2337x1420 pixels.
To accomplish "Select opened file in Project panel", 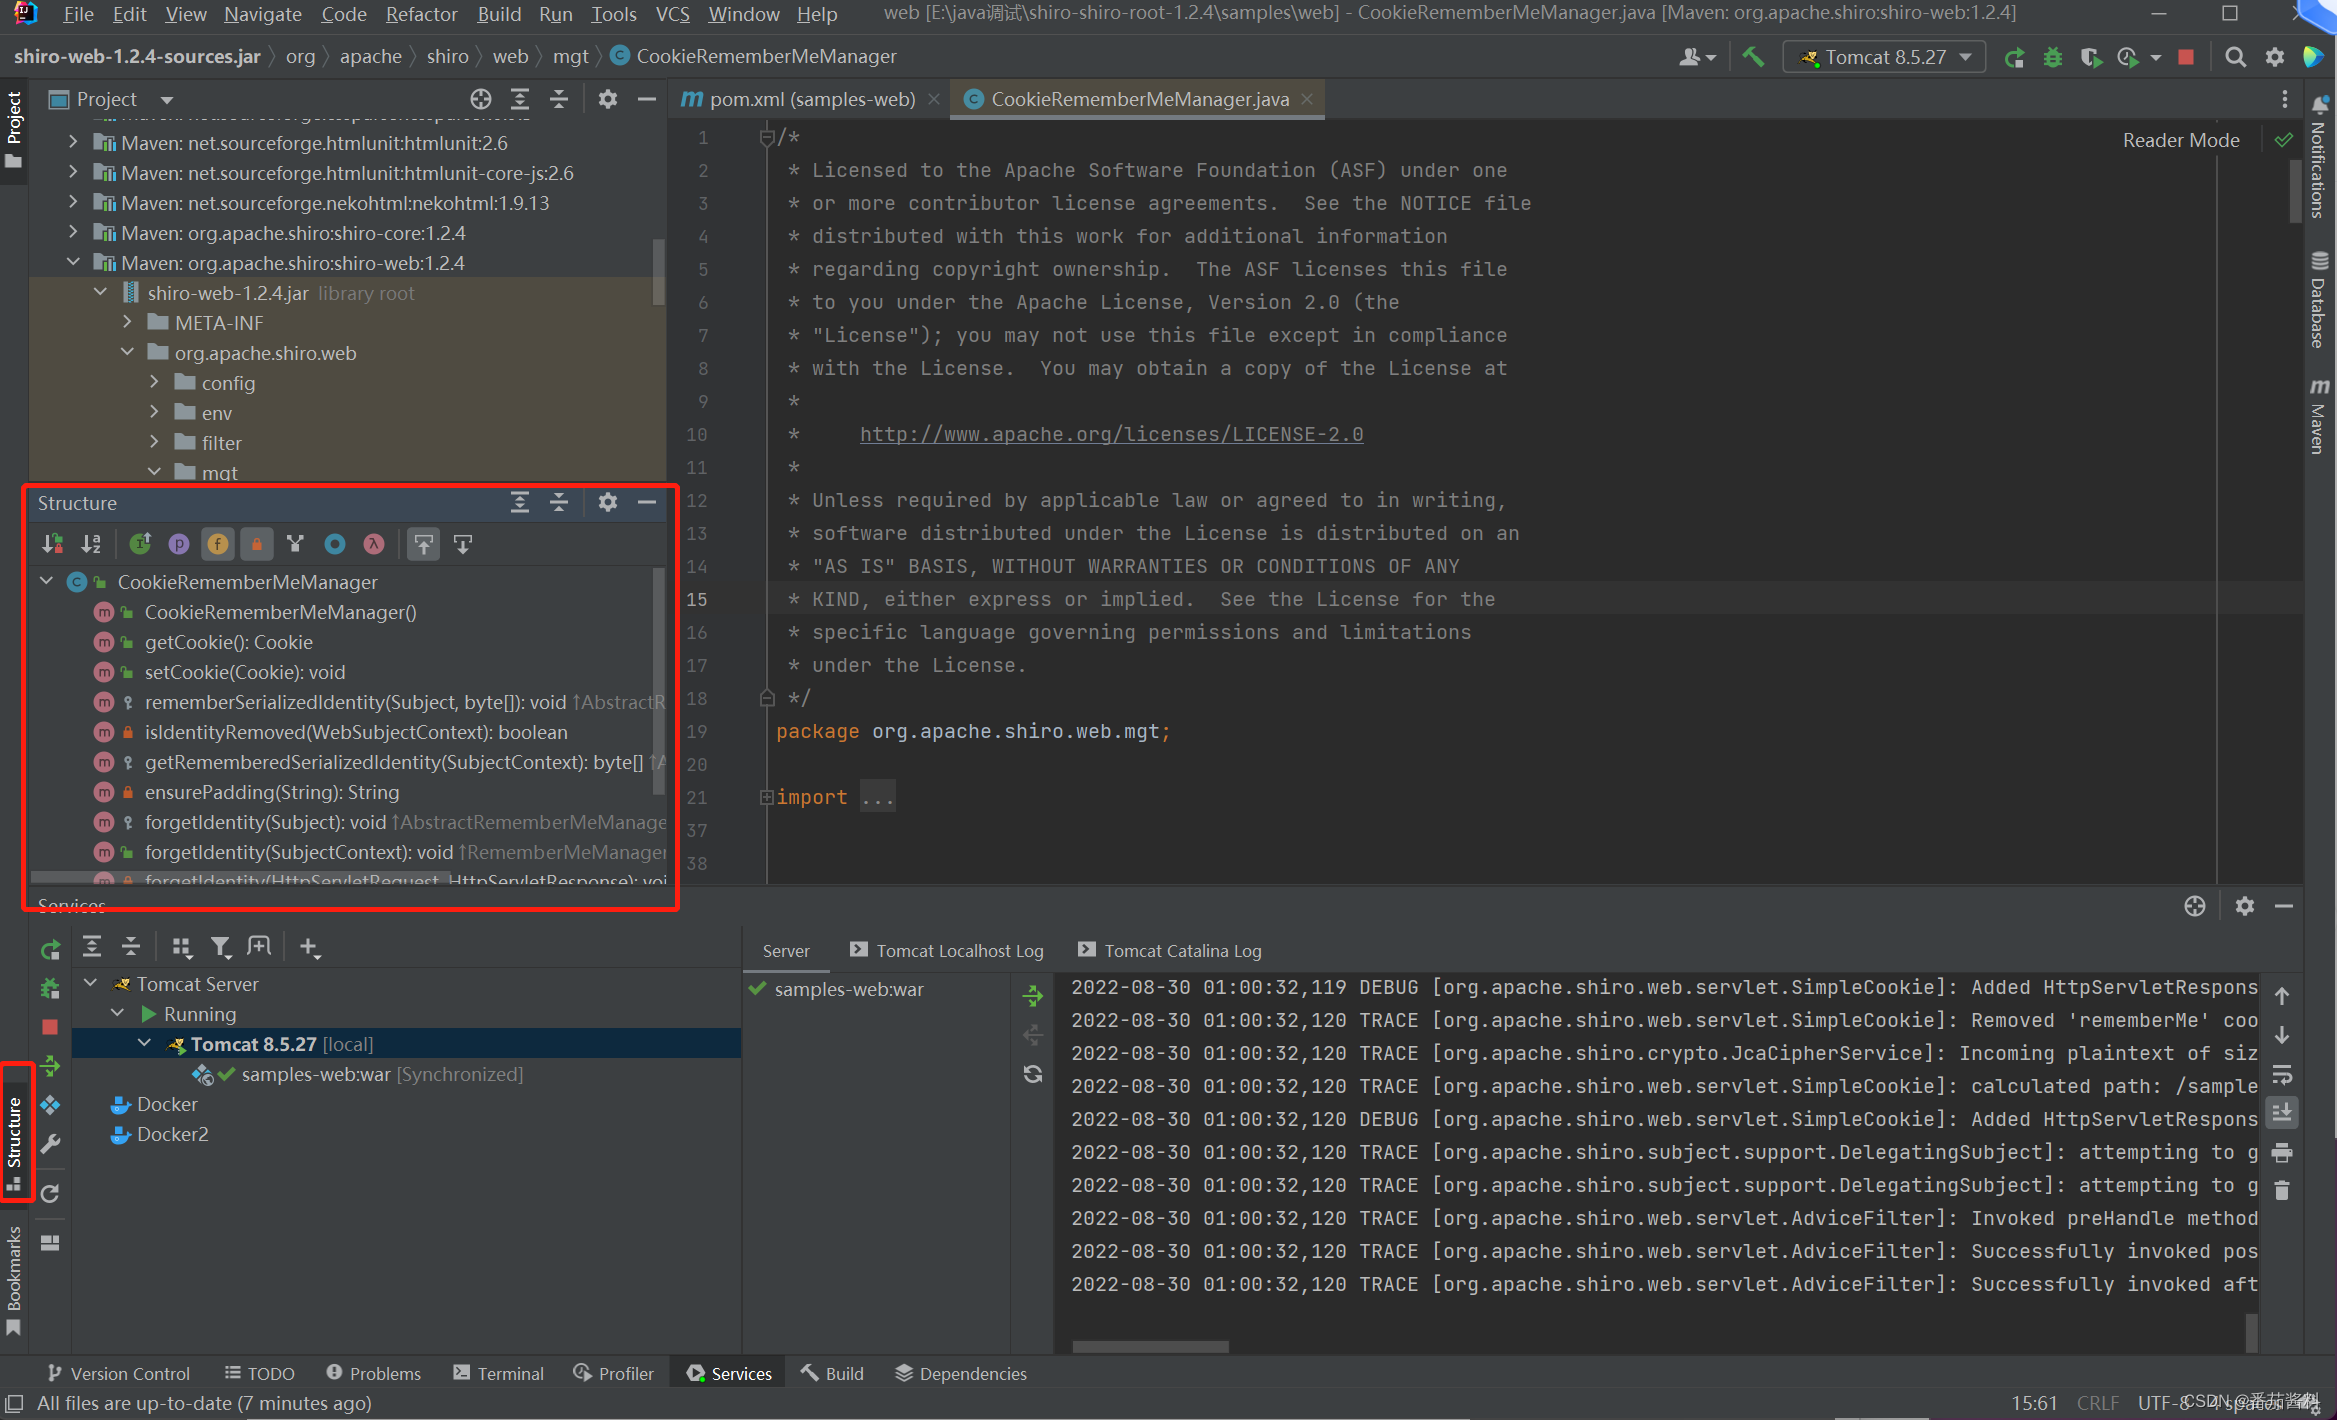I will click(481, 99).
